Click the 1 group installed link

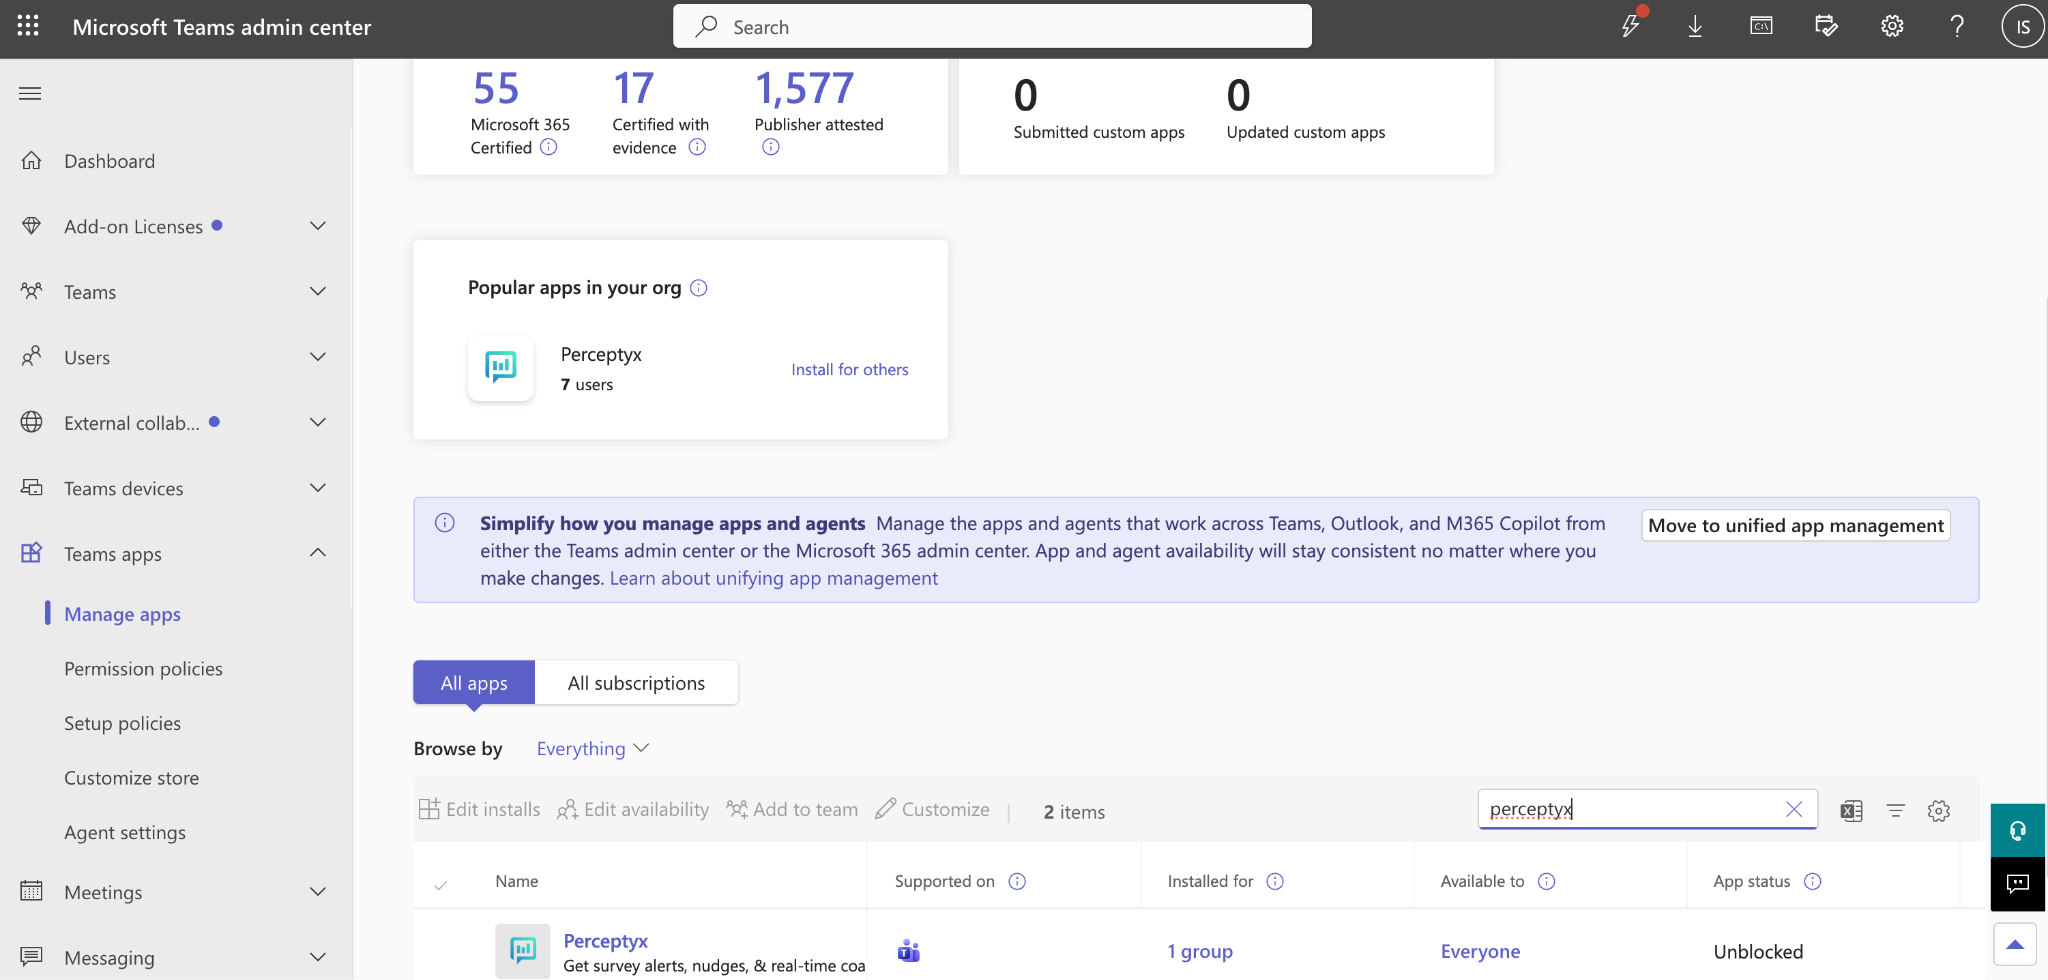coord(1200,951)
